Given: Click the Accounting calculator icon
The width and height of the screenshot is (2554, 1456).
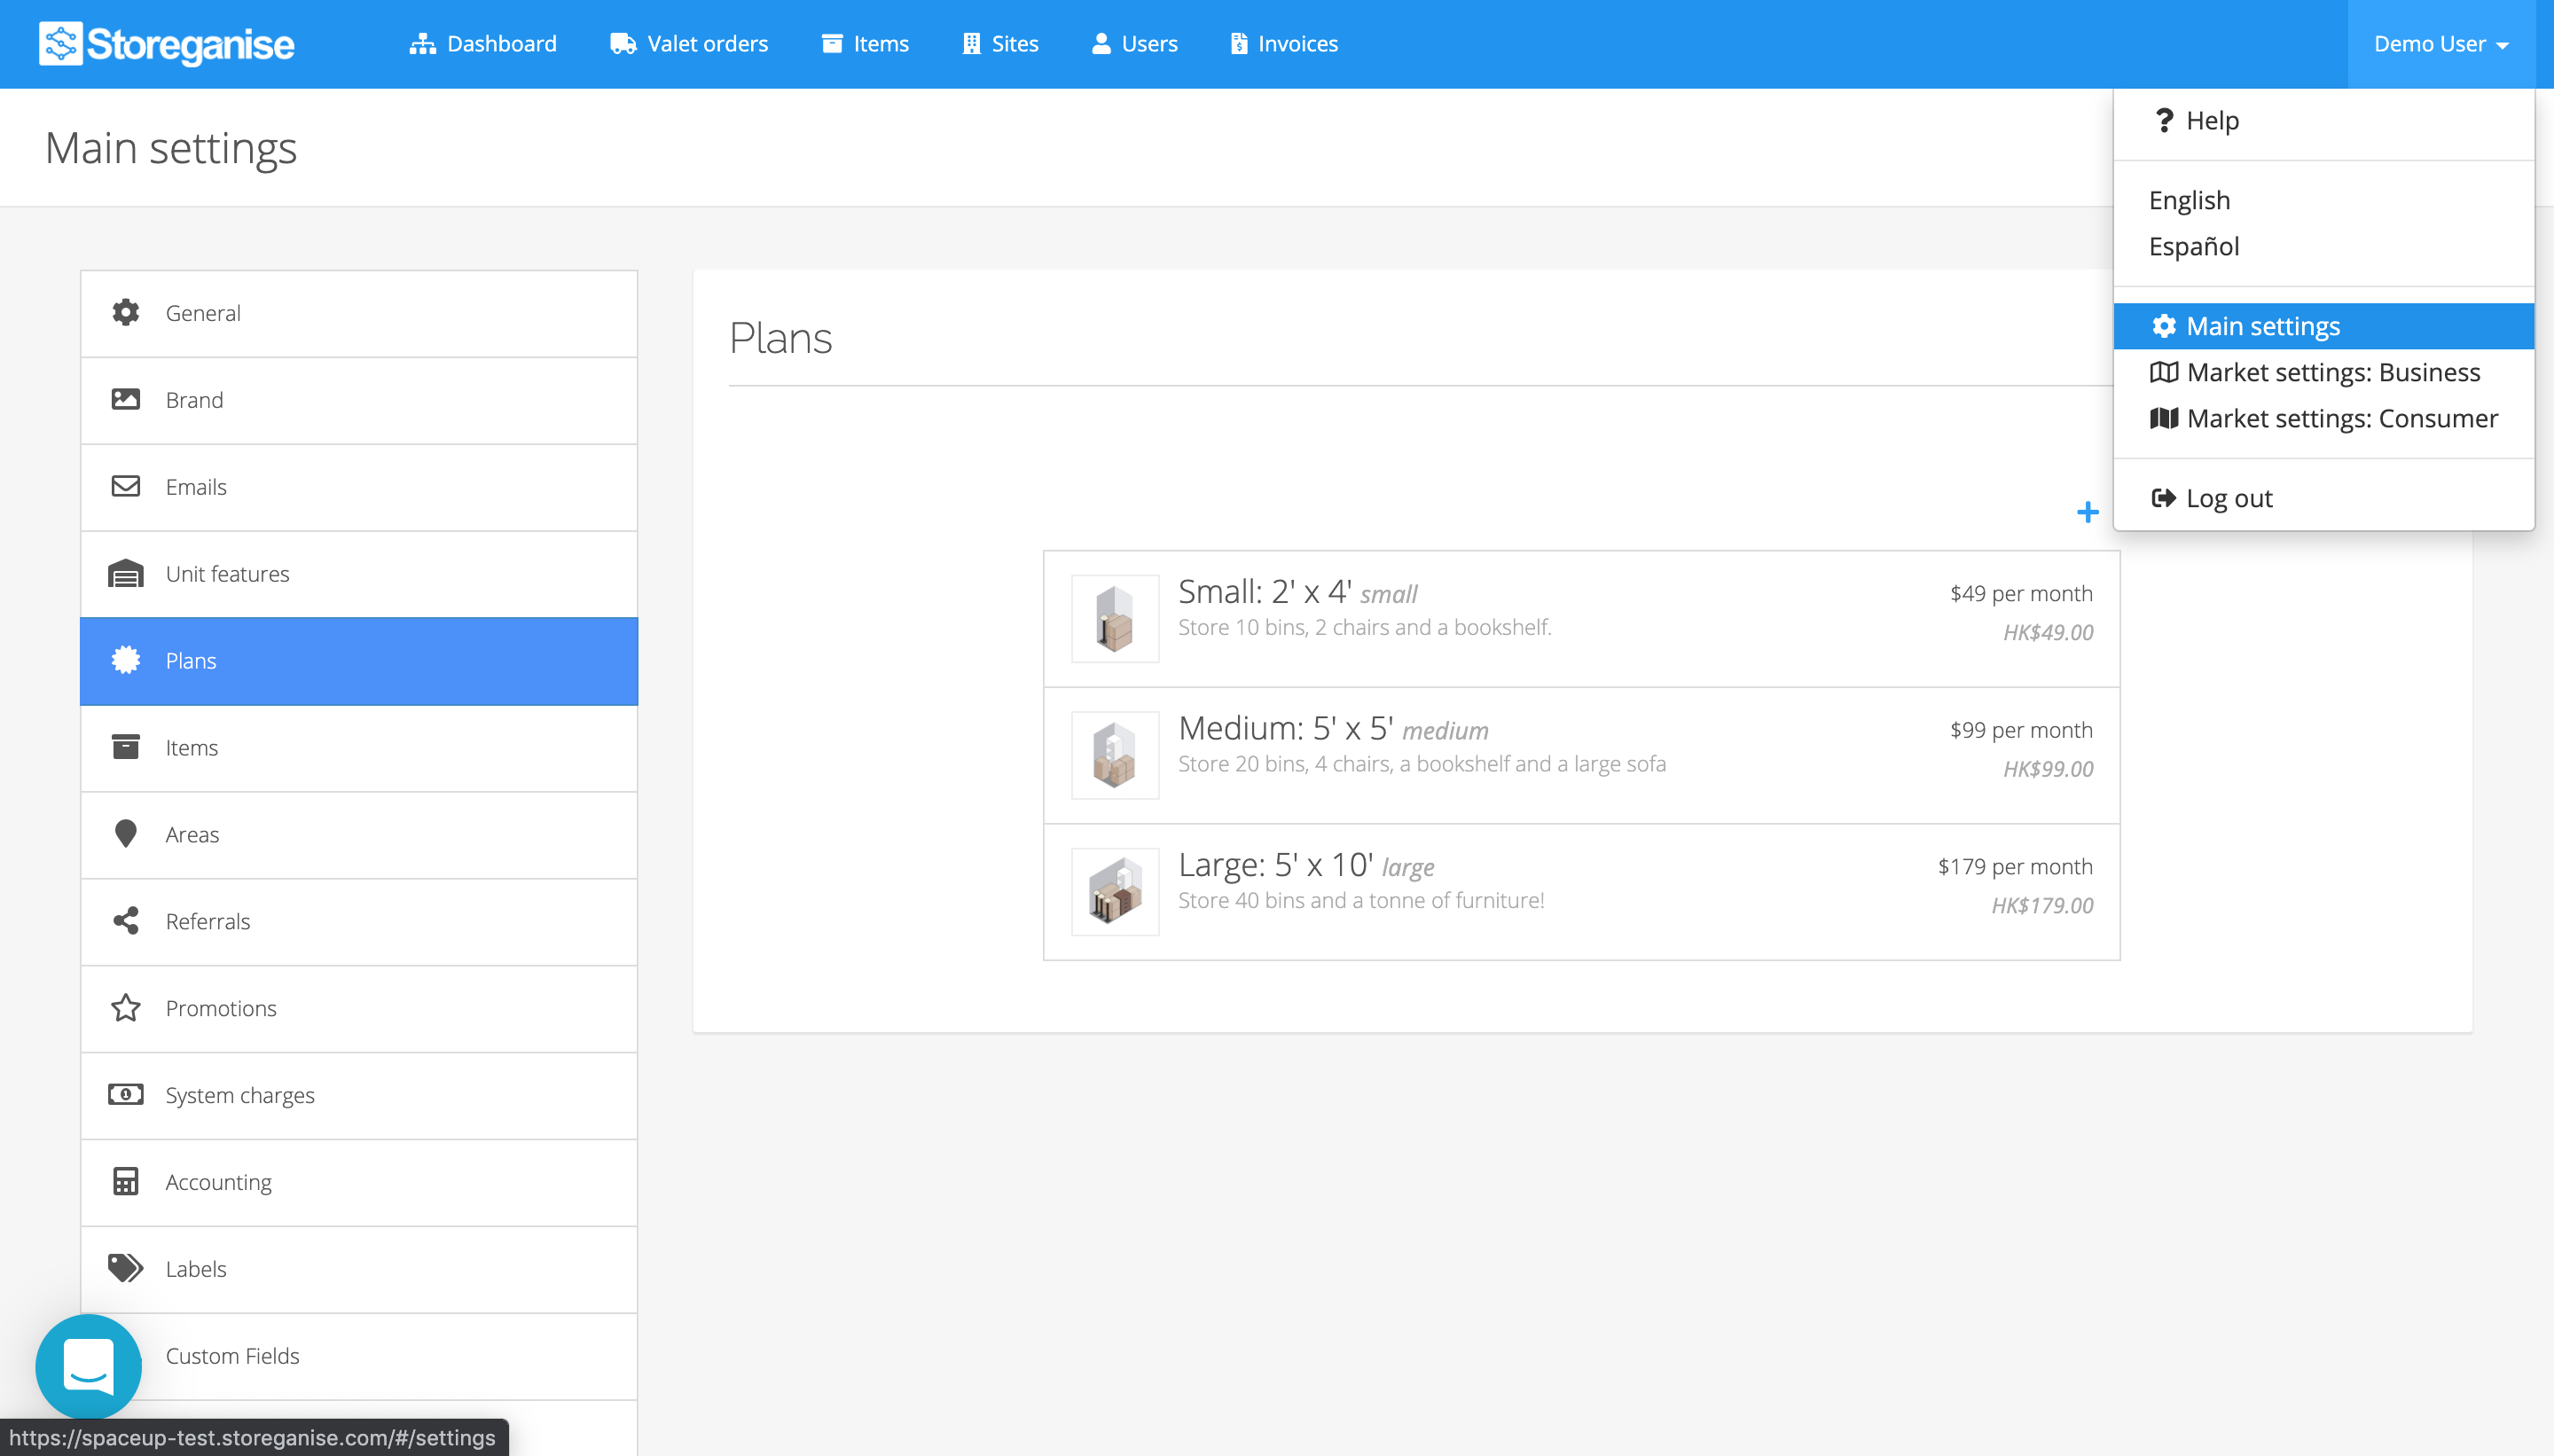Looking at the screenshot, I should click(125, 1182).
